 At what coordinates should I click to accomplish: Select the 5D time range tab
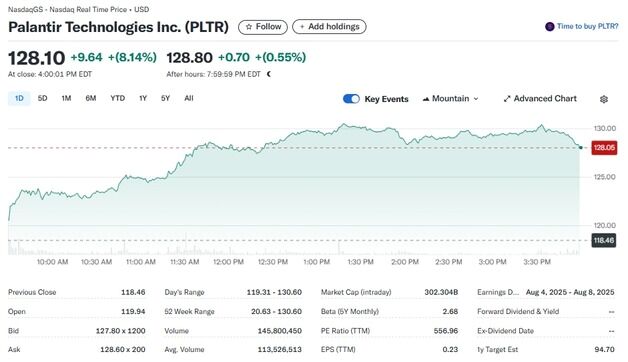point(42,99)
